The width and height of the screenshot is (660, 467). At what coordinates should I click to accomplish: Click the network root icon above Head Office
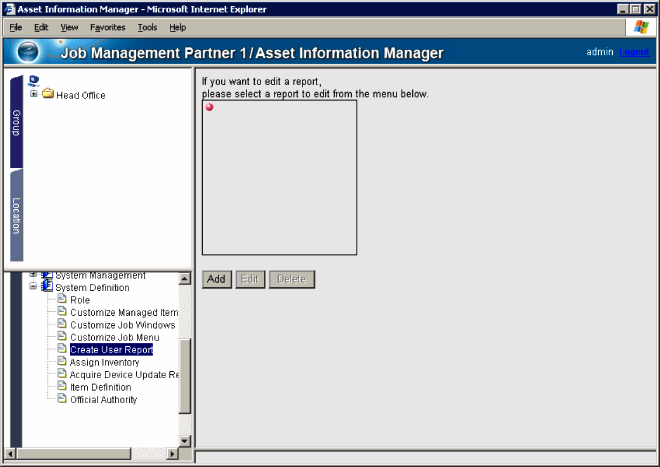coord(34,80)
